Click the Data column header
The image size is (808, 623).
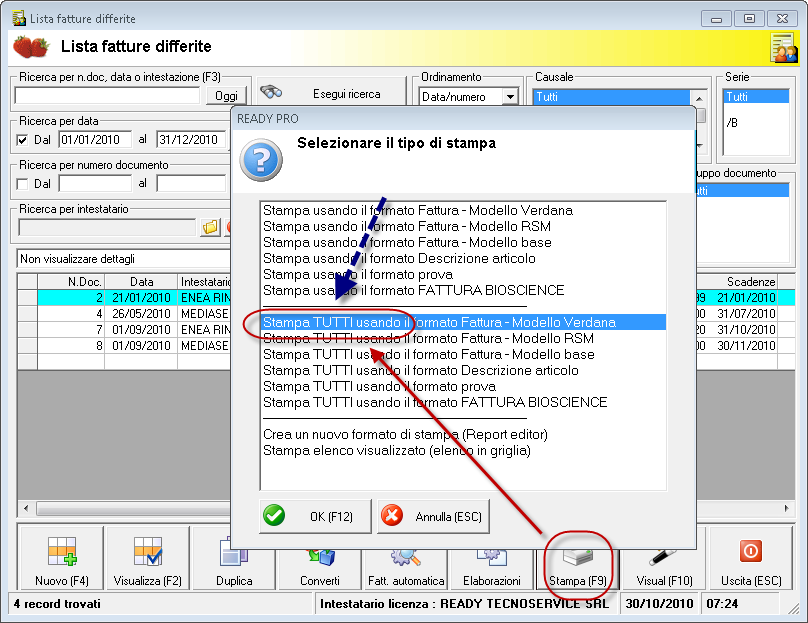pyautogui.click(x=141, y=282)
